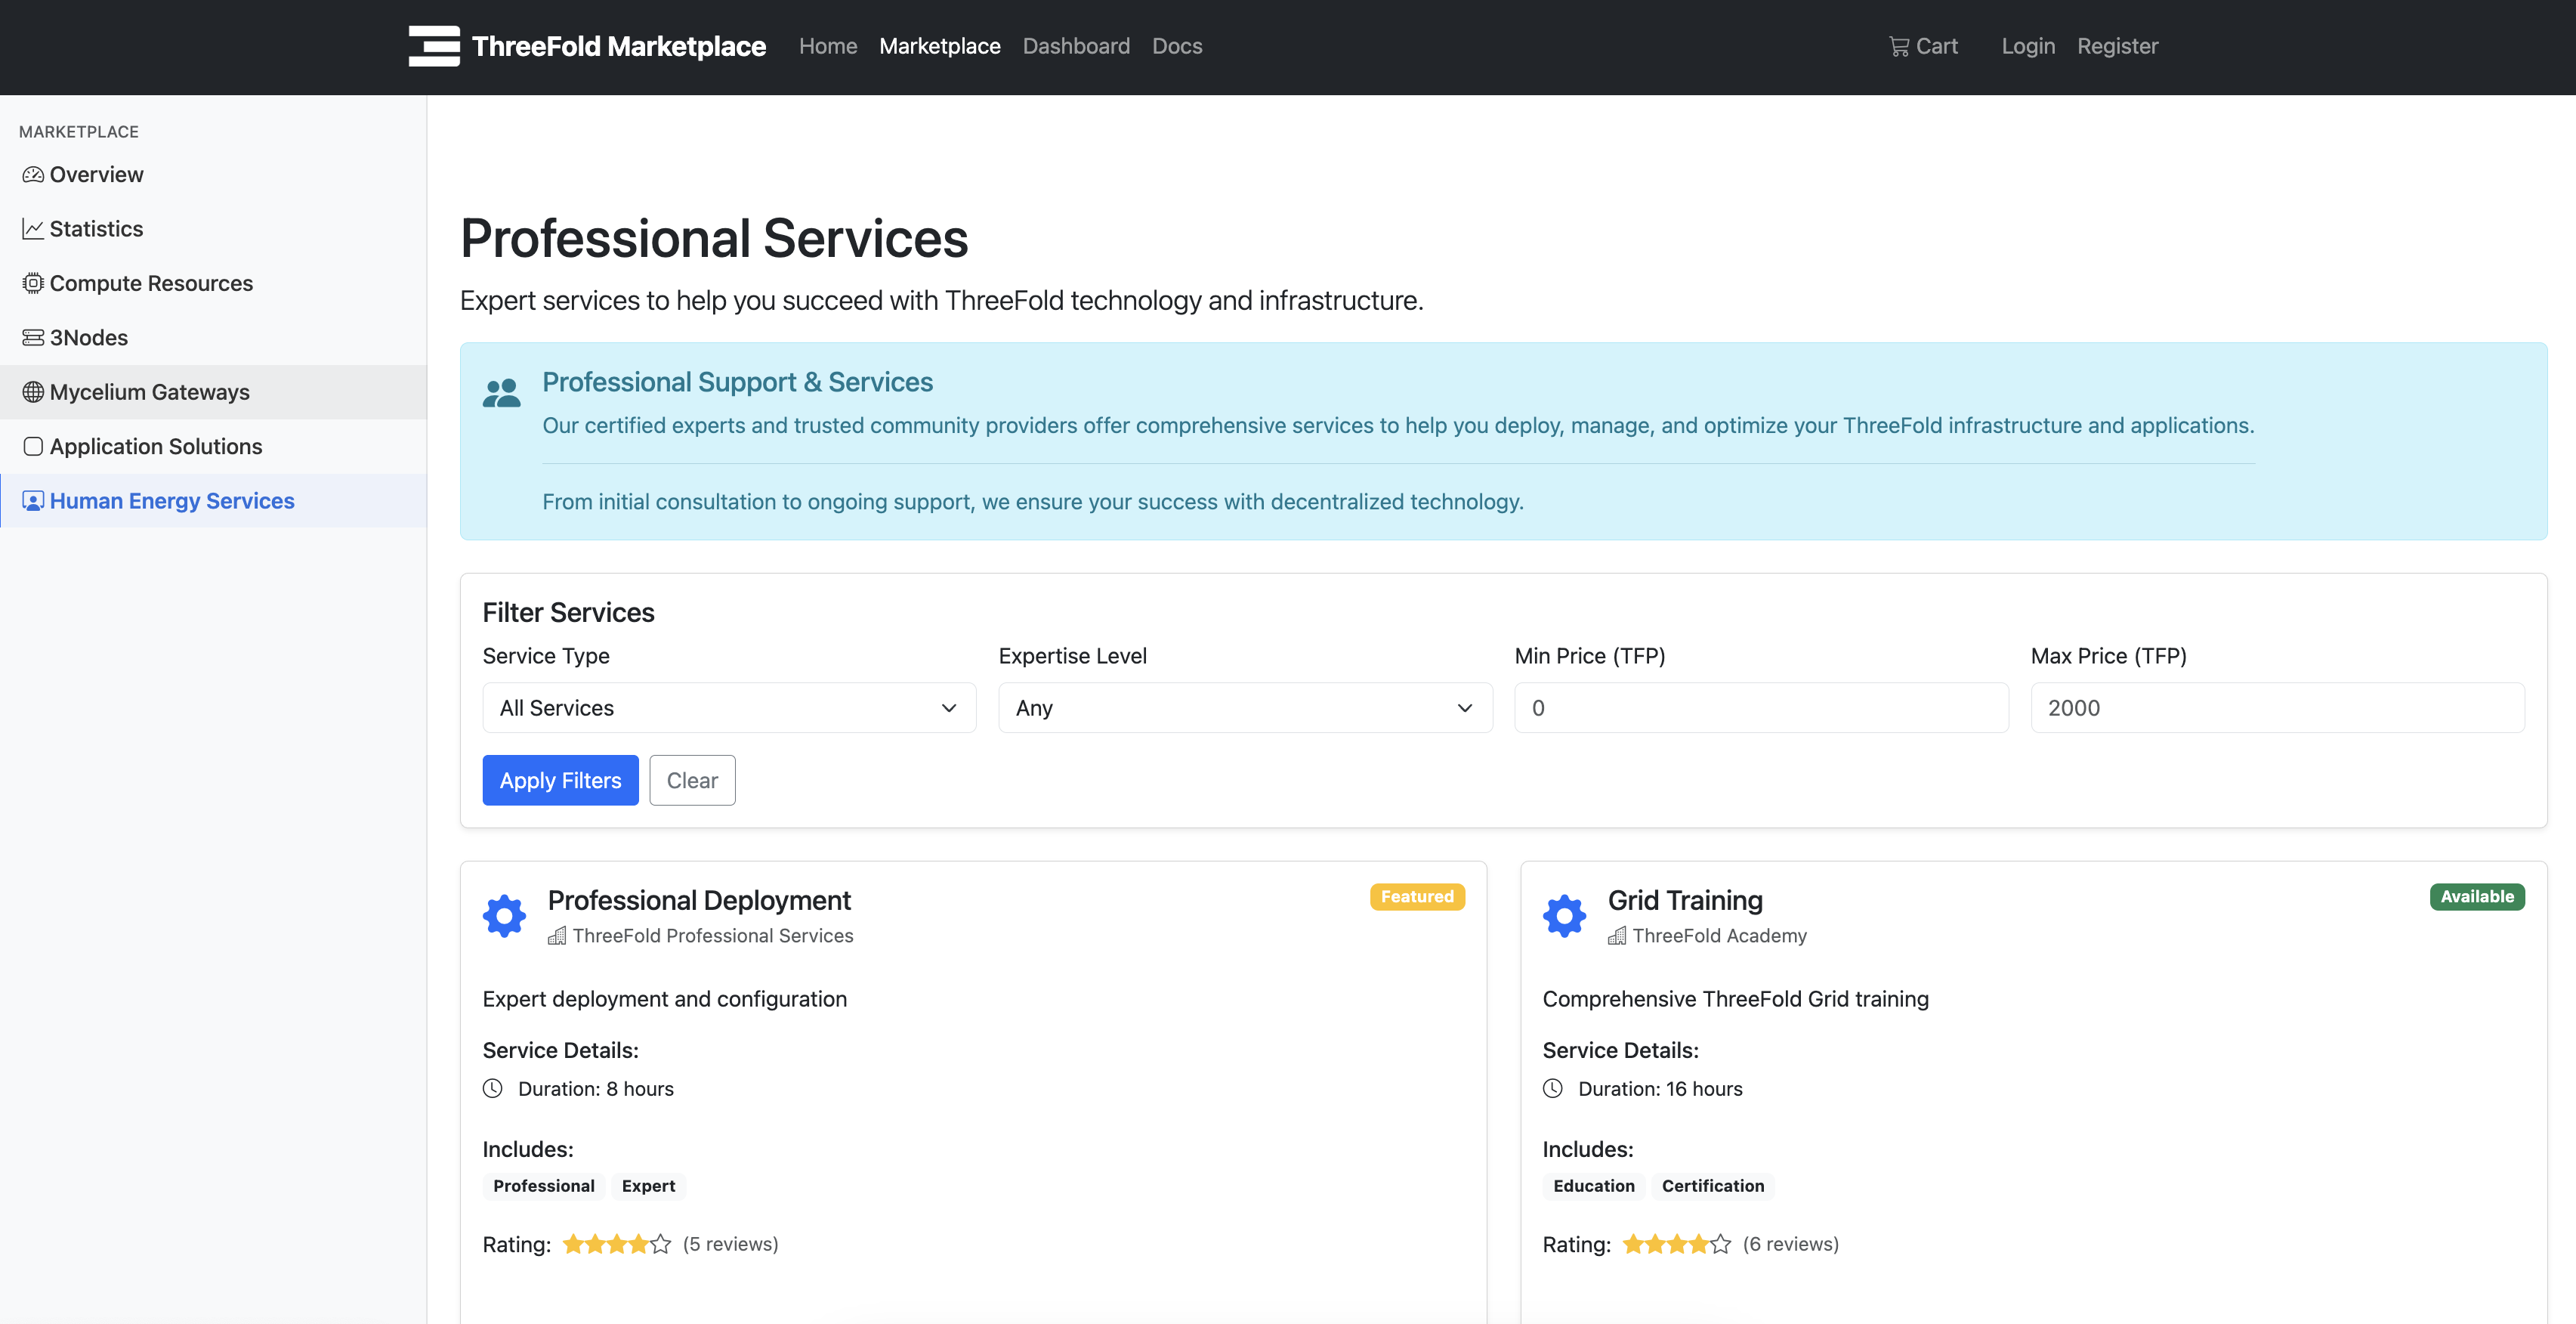Click the ThreeFold Marketplace logo icon
Viewport: 2576px width, 1324px height.
434,46
